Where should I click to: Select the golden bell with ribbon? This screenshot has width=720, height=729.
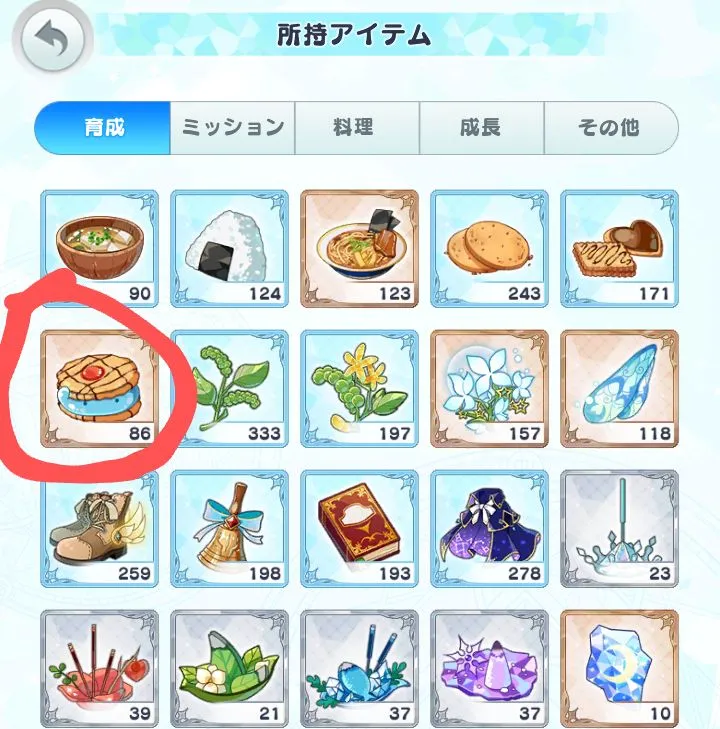coord(230,529)
